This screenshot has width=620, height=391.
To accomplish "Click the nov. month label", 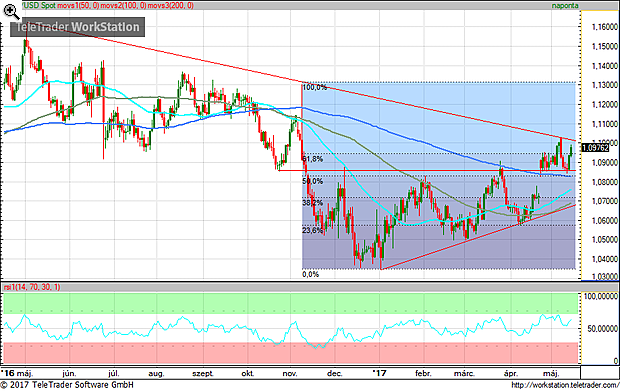I will click(x=290, y=373).
